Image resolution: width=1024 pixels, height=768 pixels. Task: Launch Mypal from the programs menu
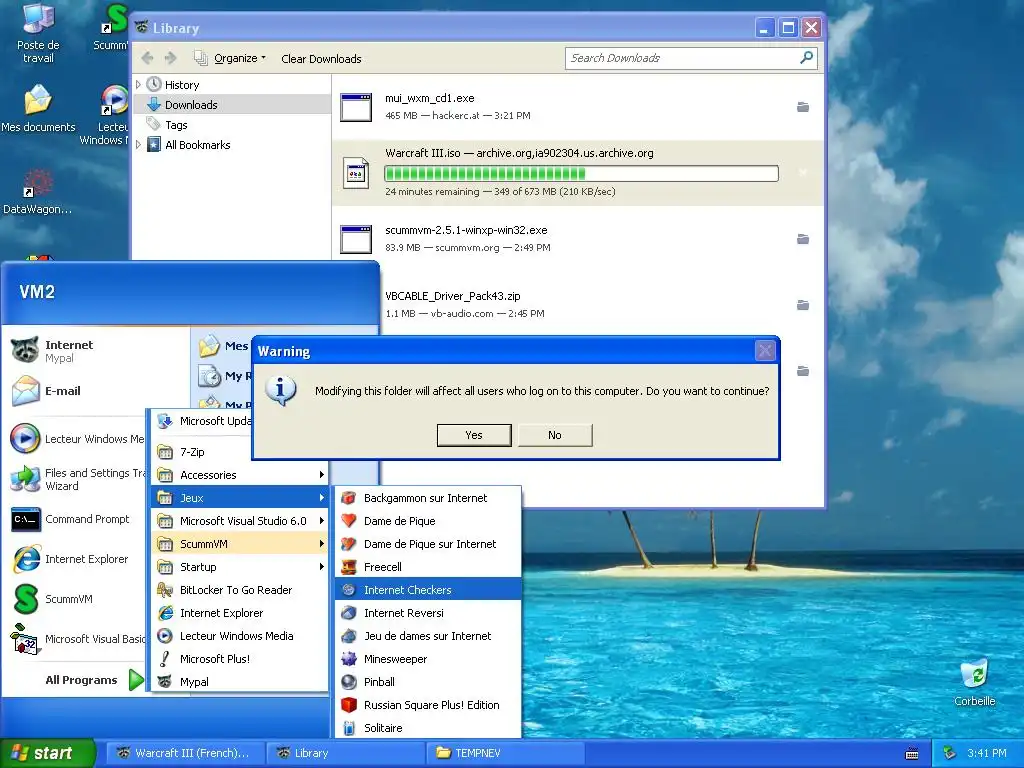click(239, 681)
